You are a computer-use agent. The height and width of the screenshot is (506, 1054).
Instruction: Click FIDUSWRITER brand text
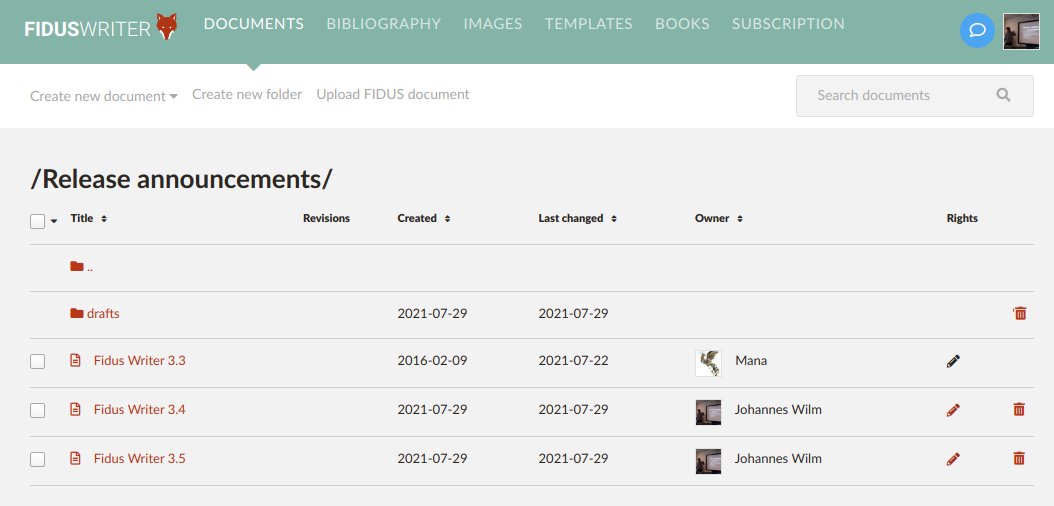tap(87, 29)
